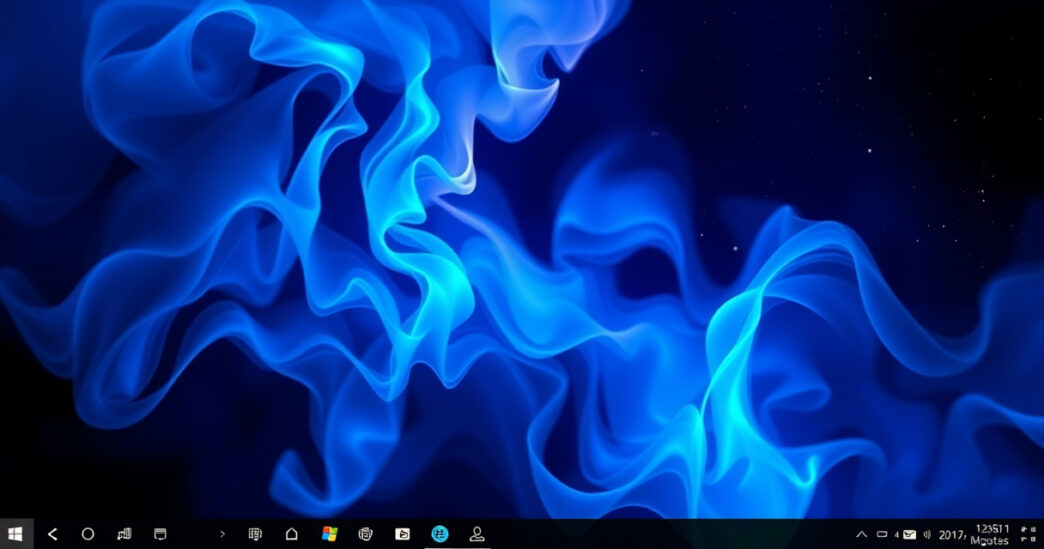1044x549 pixels.
Task: Open the volume speaker control
Action: (x=927, y=534)
